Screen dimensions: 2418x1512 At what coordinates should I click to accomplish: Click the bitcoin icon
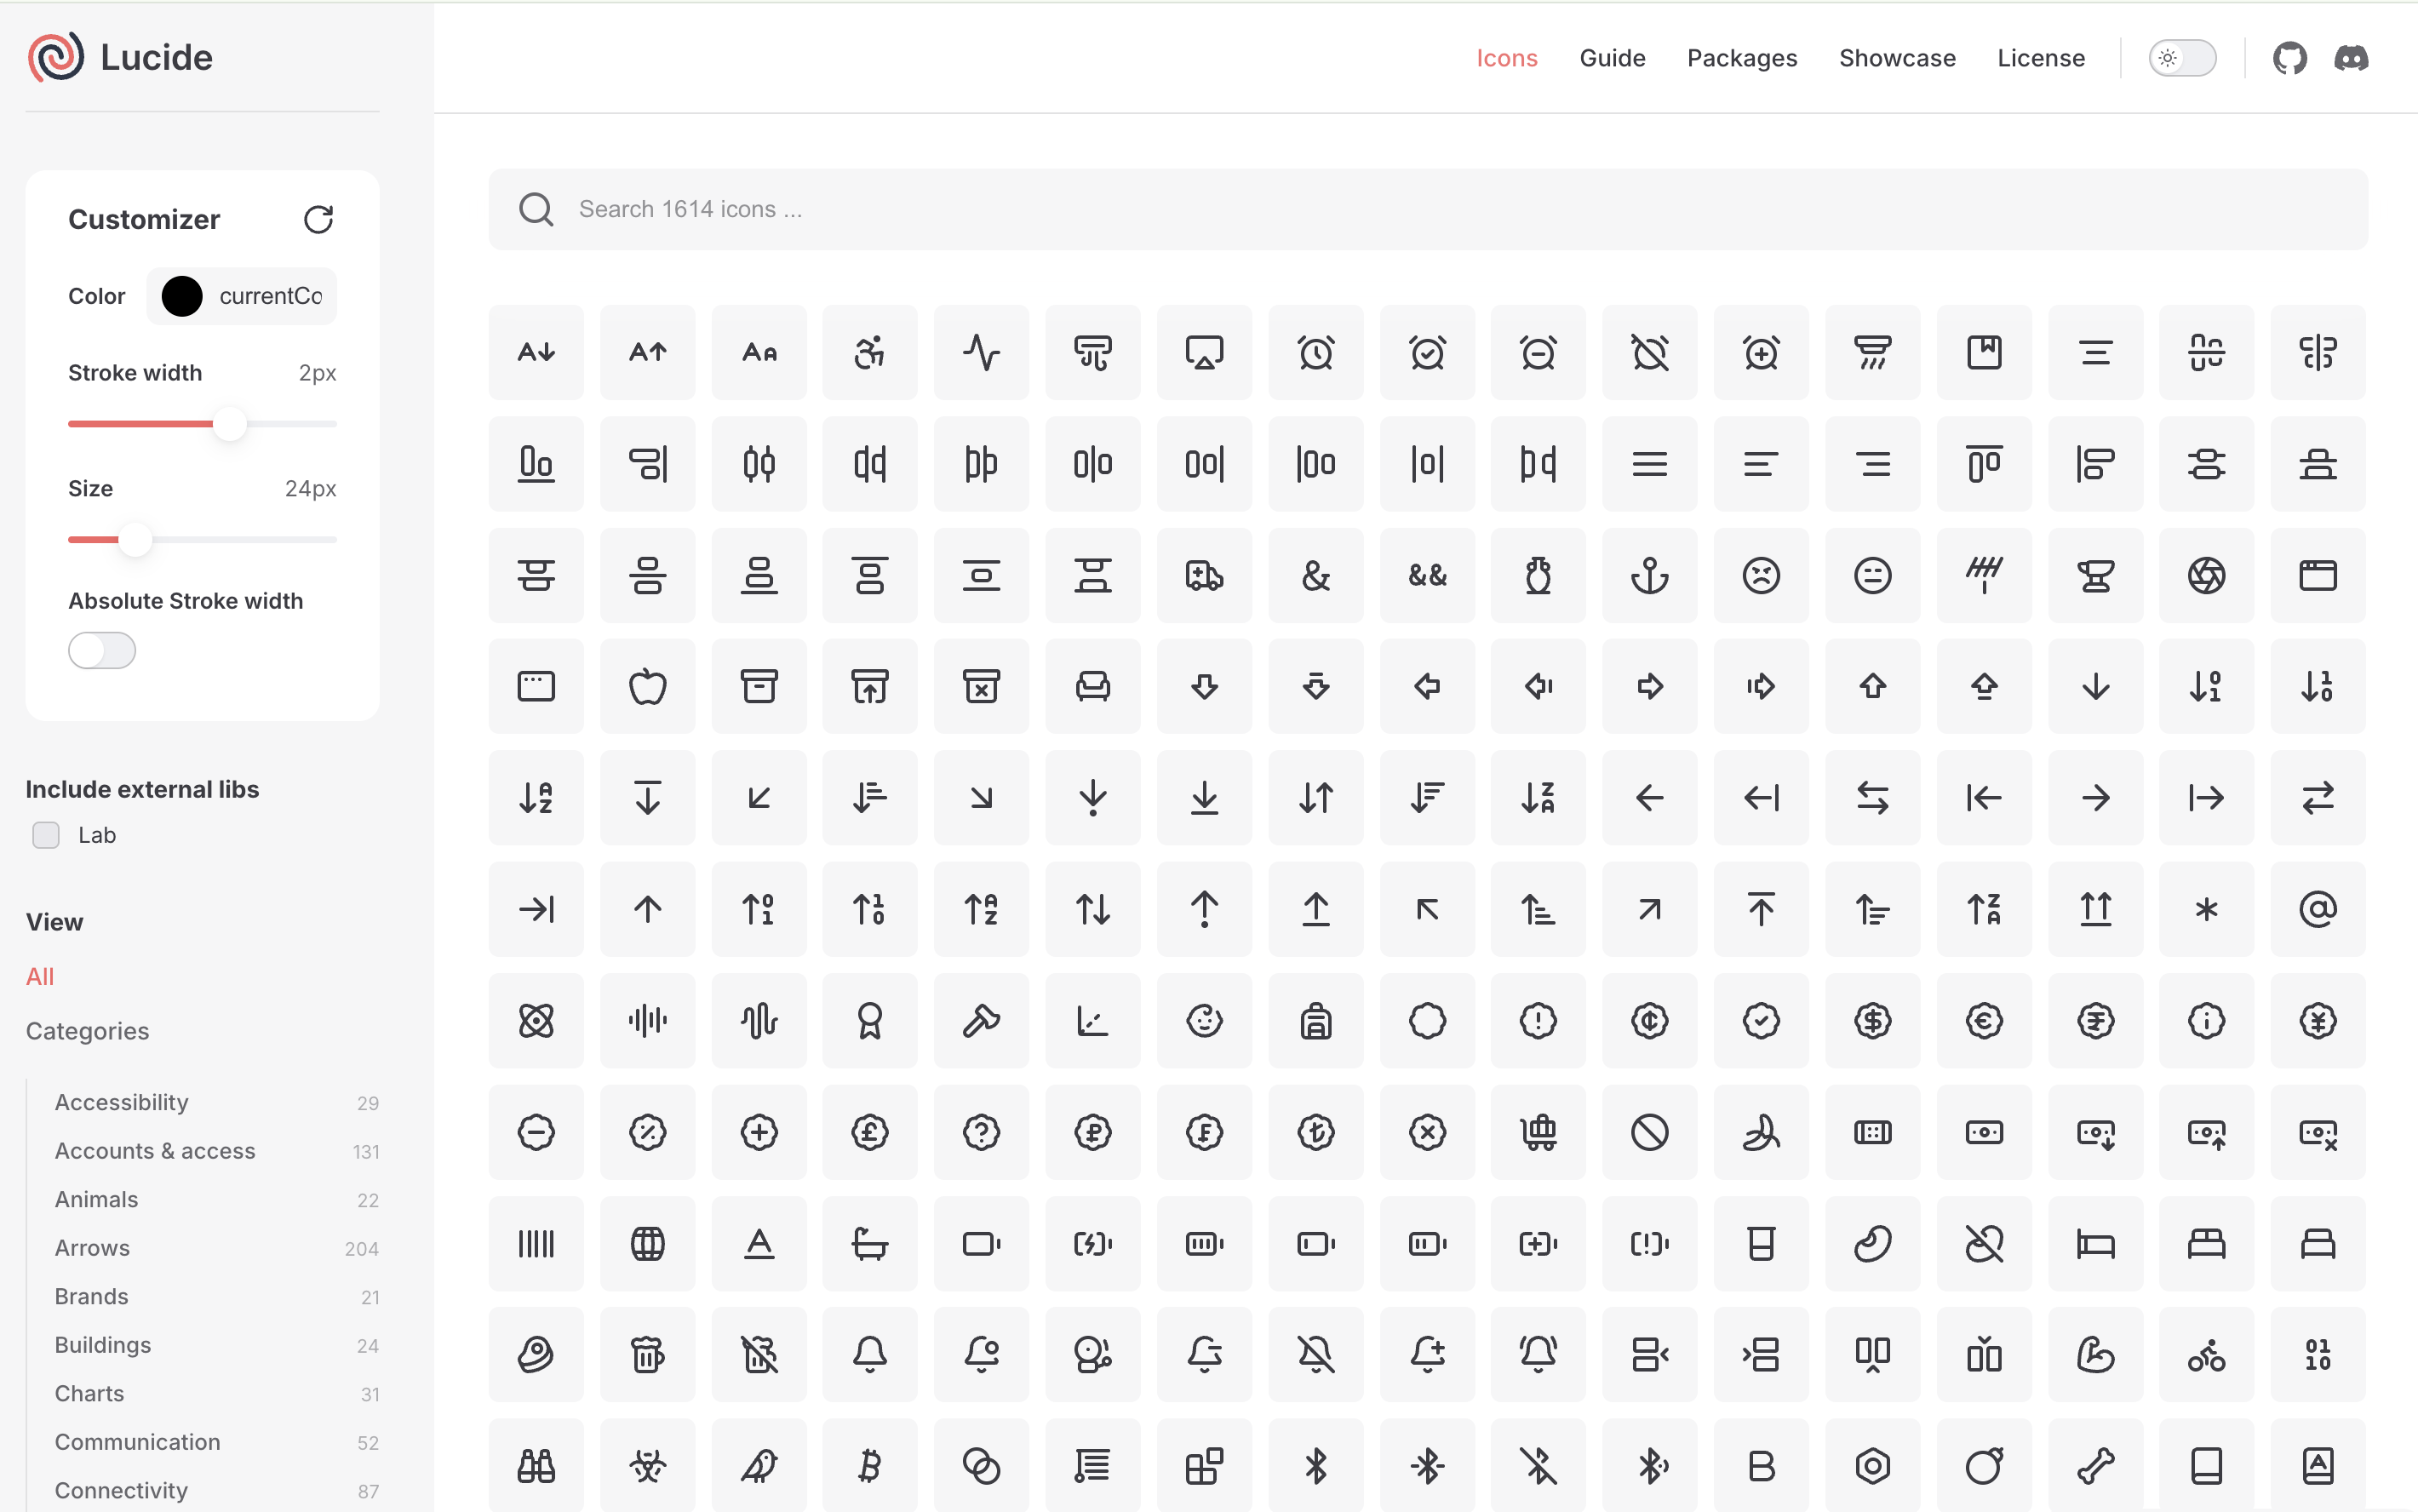point(869,1466)
